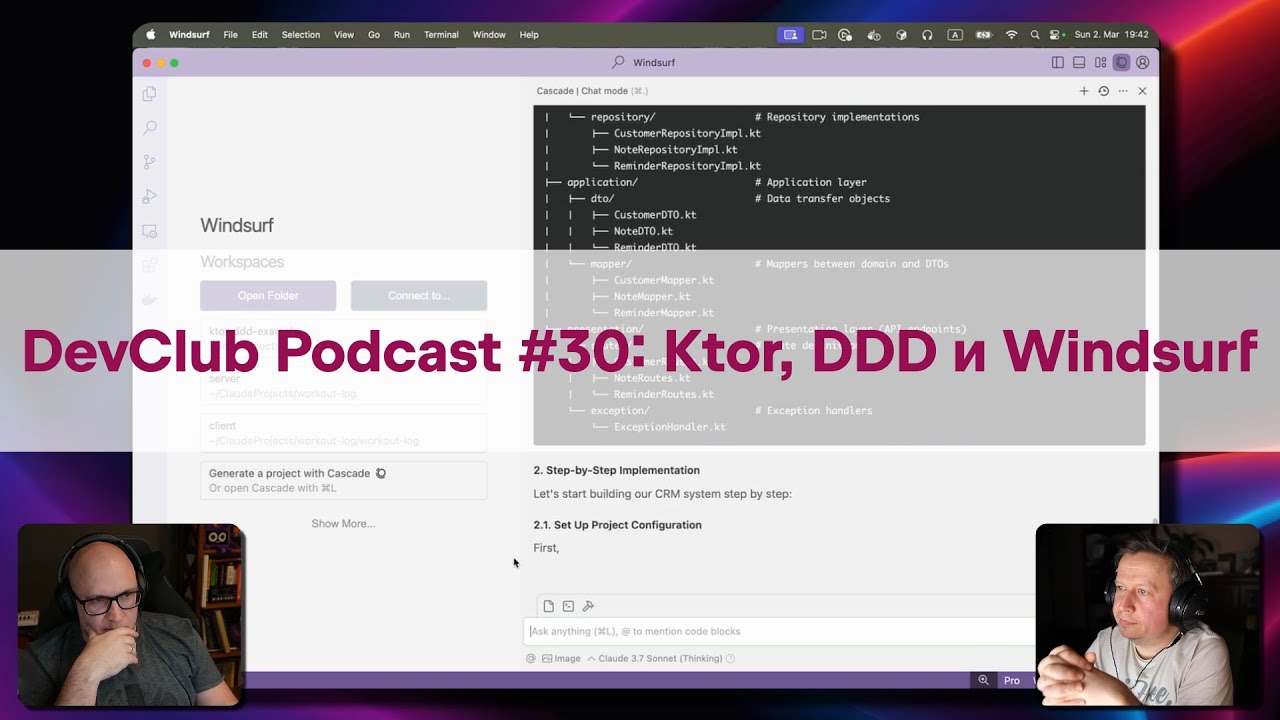1280x720 pixels.
Task: Start a new Cascade conversation with plus icon
Action: [1084, 91]
